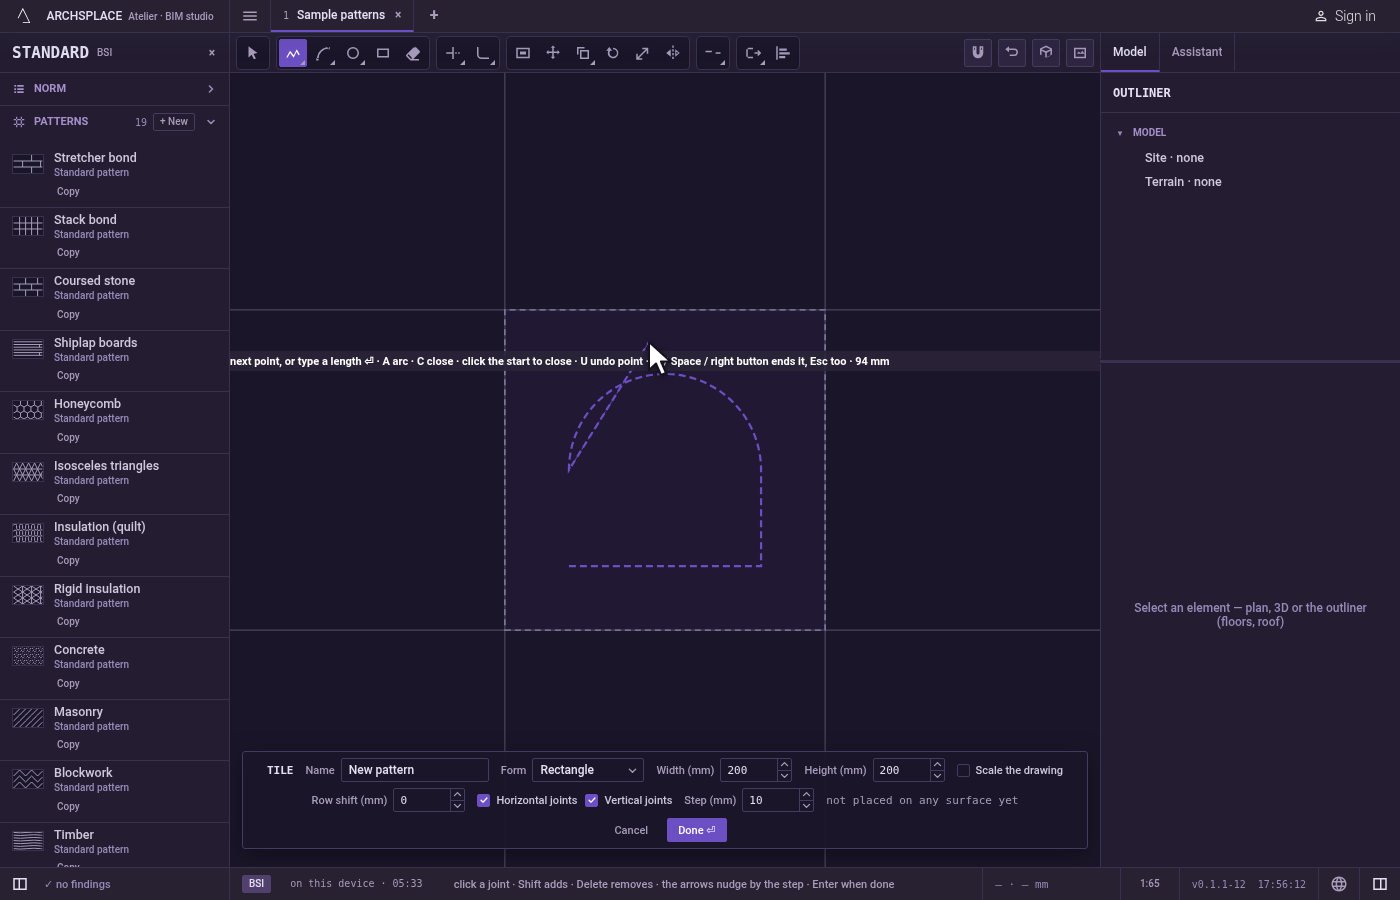Screen dimensions: 1400x900
Task: Collapse the PATTERNS section chevron
Action: coord(211,122)
